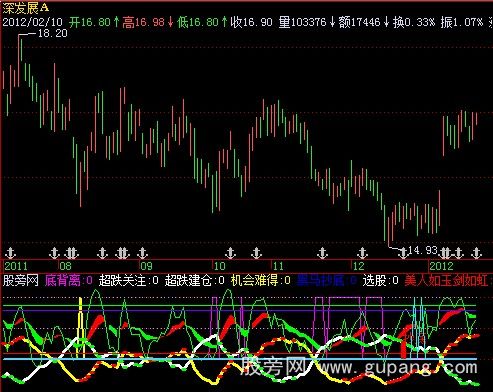Select the anchor marker above the 12 label
The height and width of the screenshot is (392, 493).
tap(362, 253)
